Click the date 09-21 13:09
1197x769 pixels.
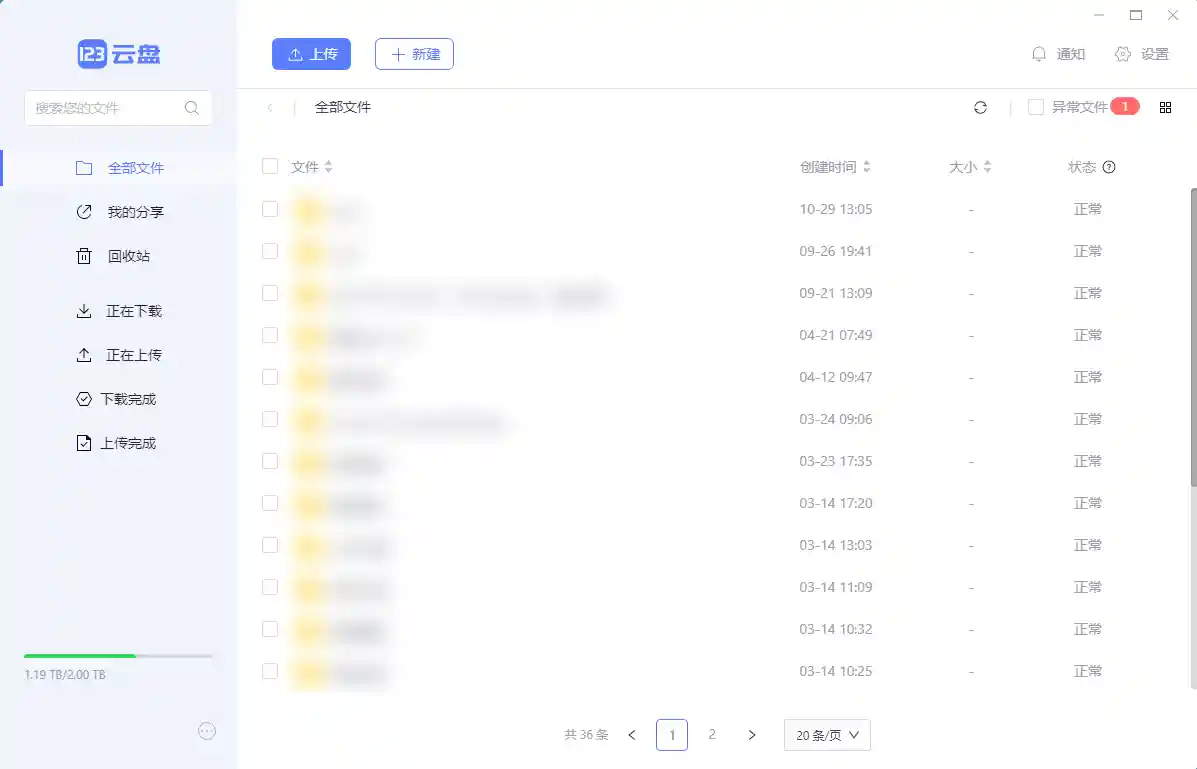[836, 293]
